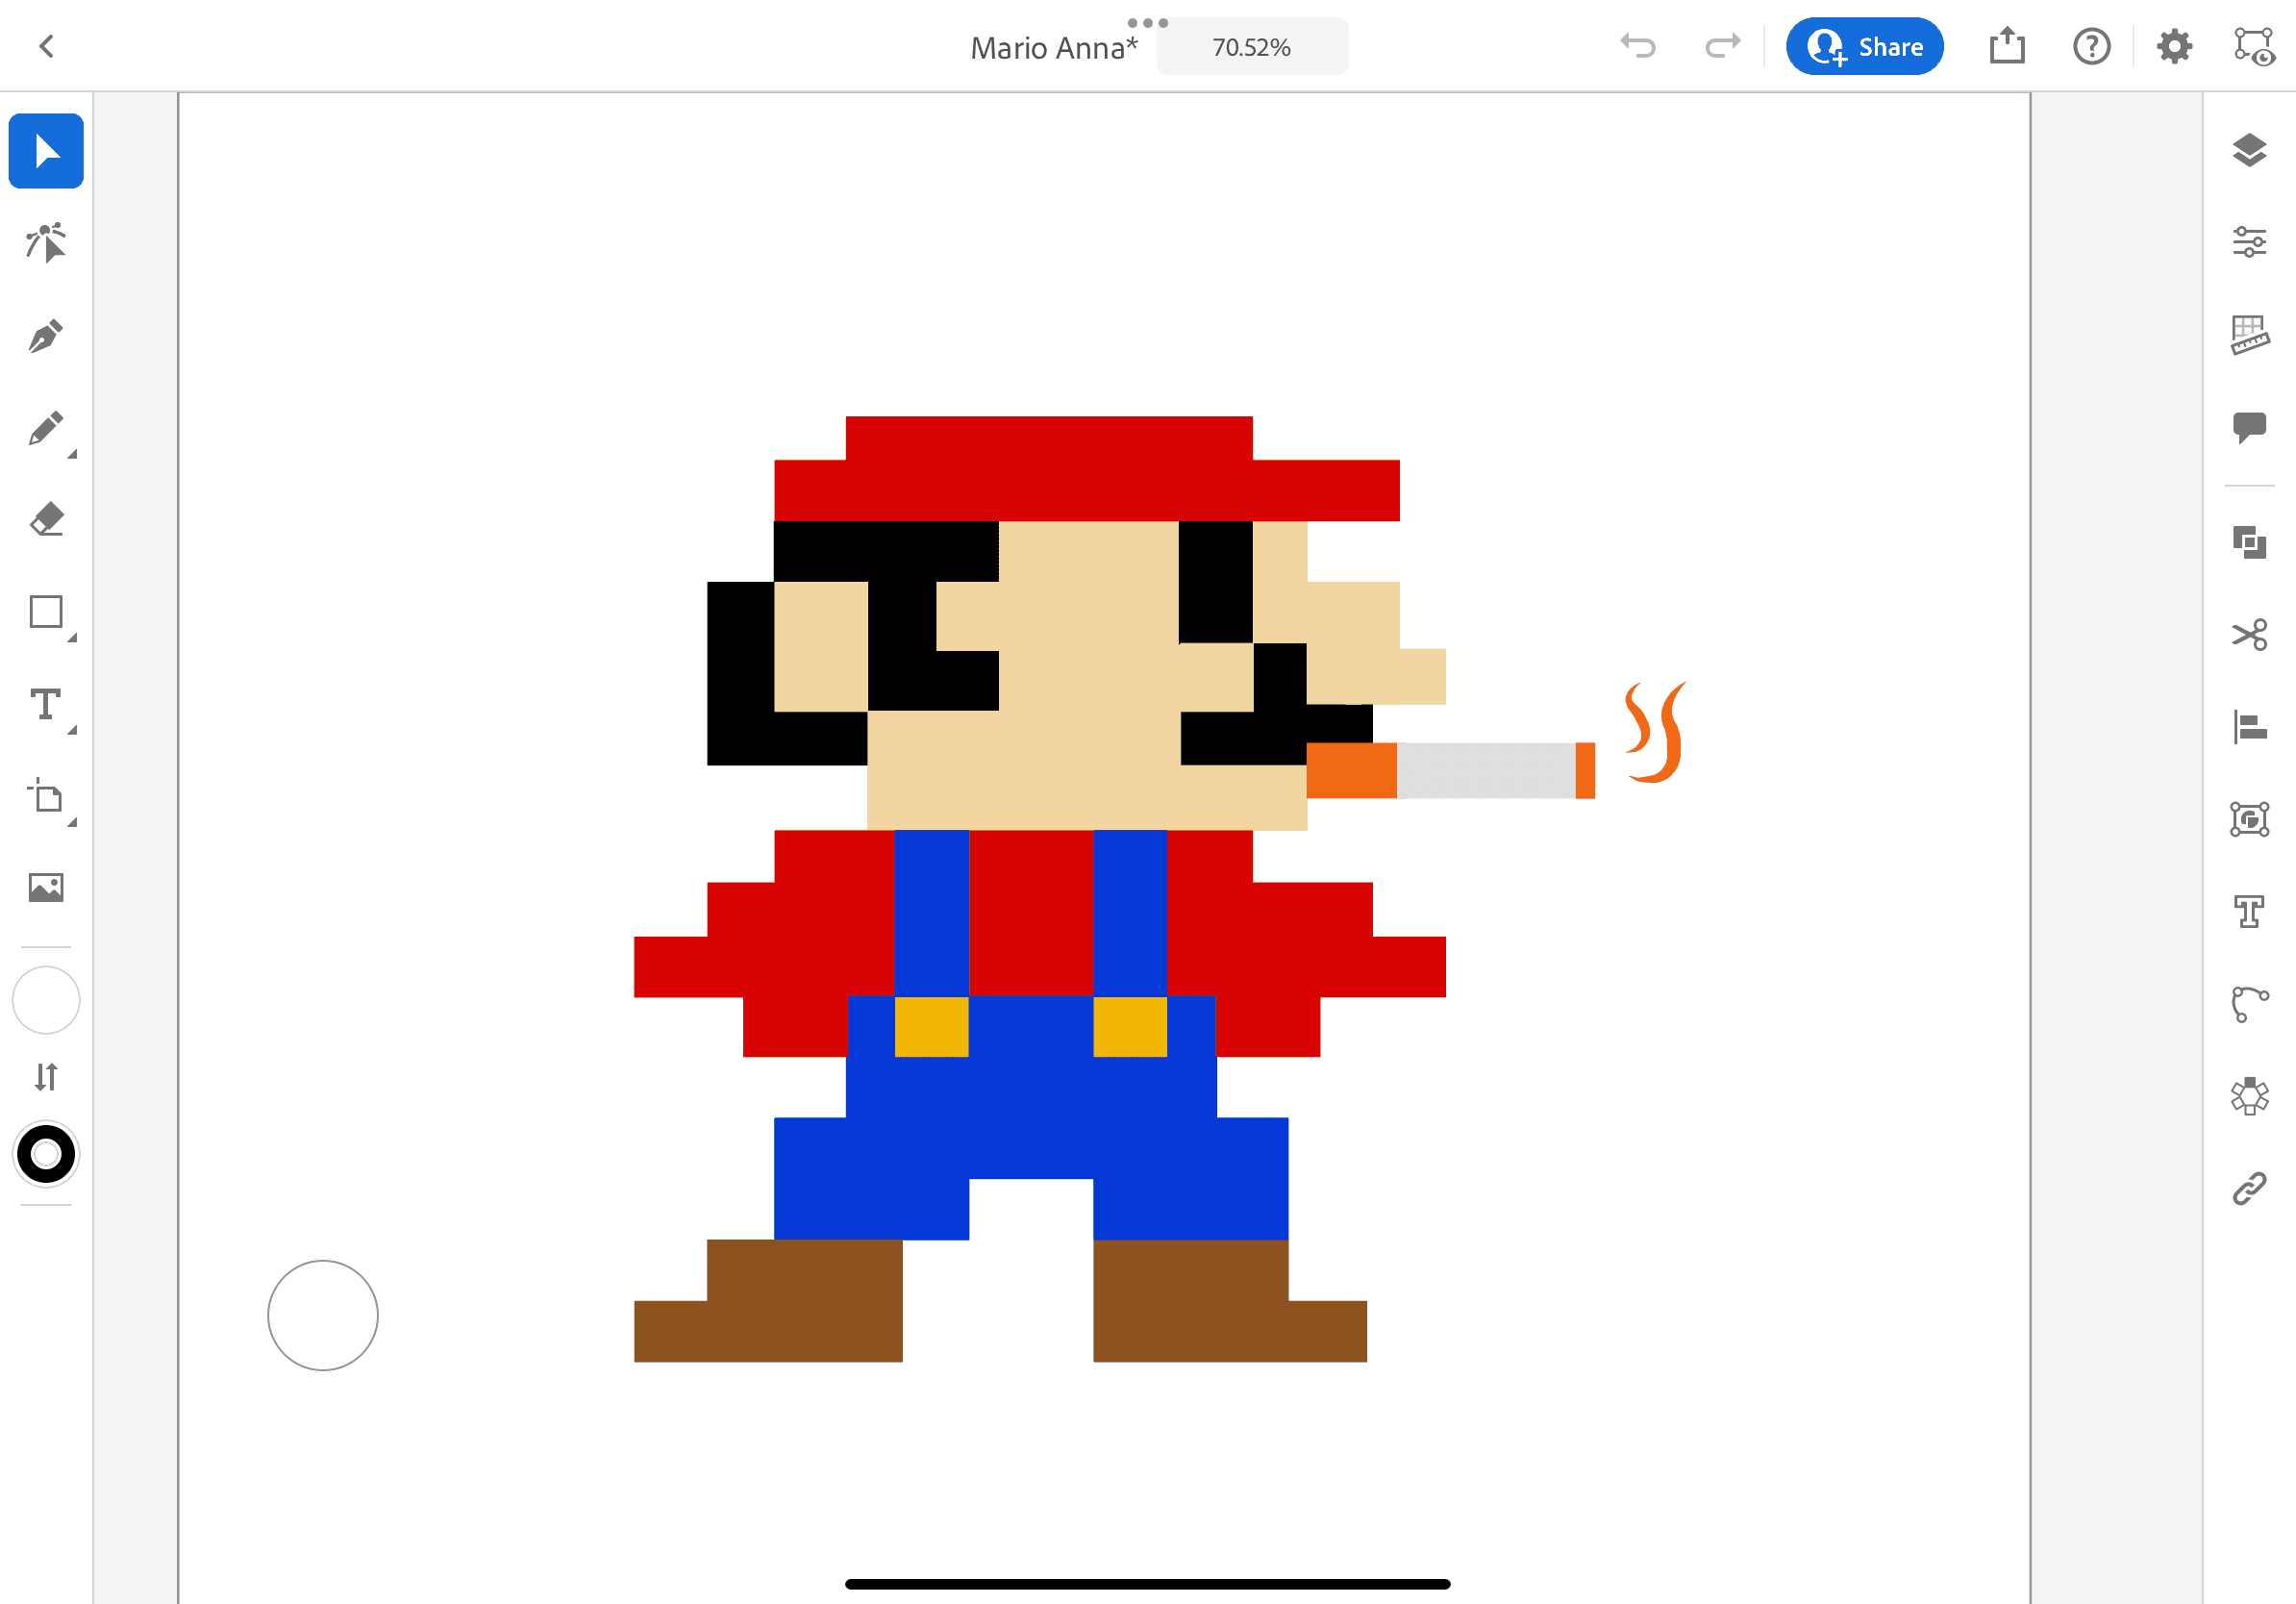This screenshot has width=2296, height=1604.
Task: Open the scissors Cut panel
Action: coord(2249,634)
